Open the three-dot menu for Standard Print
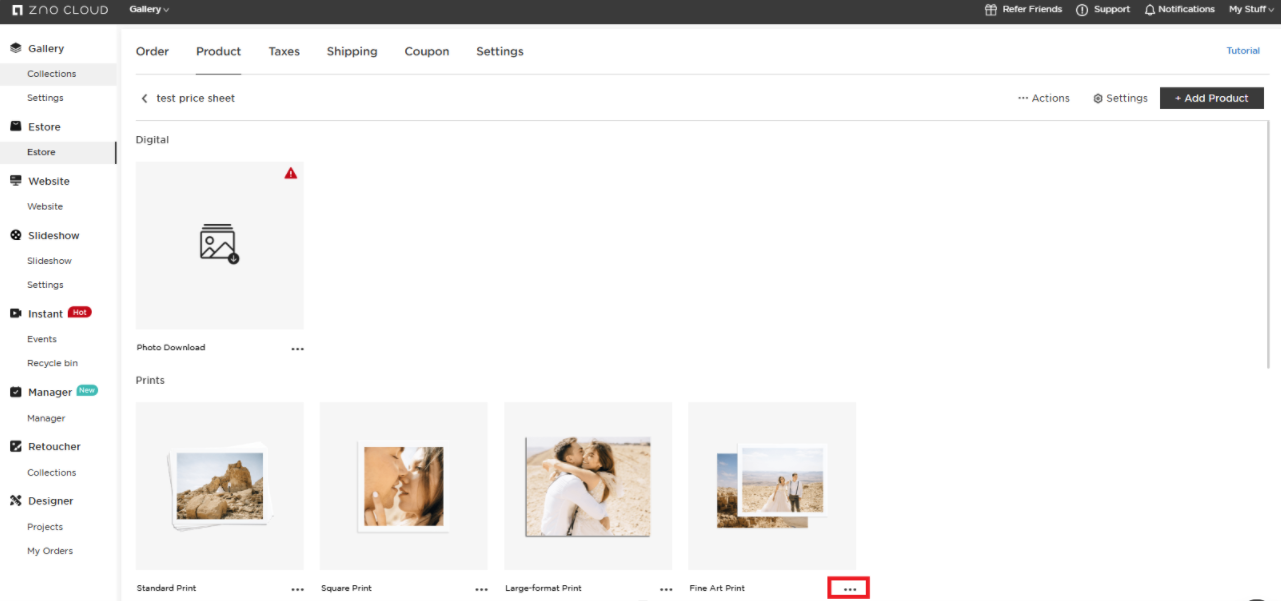 point(297,589)
